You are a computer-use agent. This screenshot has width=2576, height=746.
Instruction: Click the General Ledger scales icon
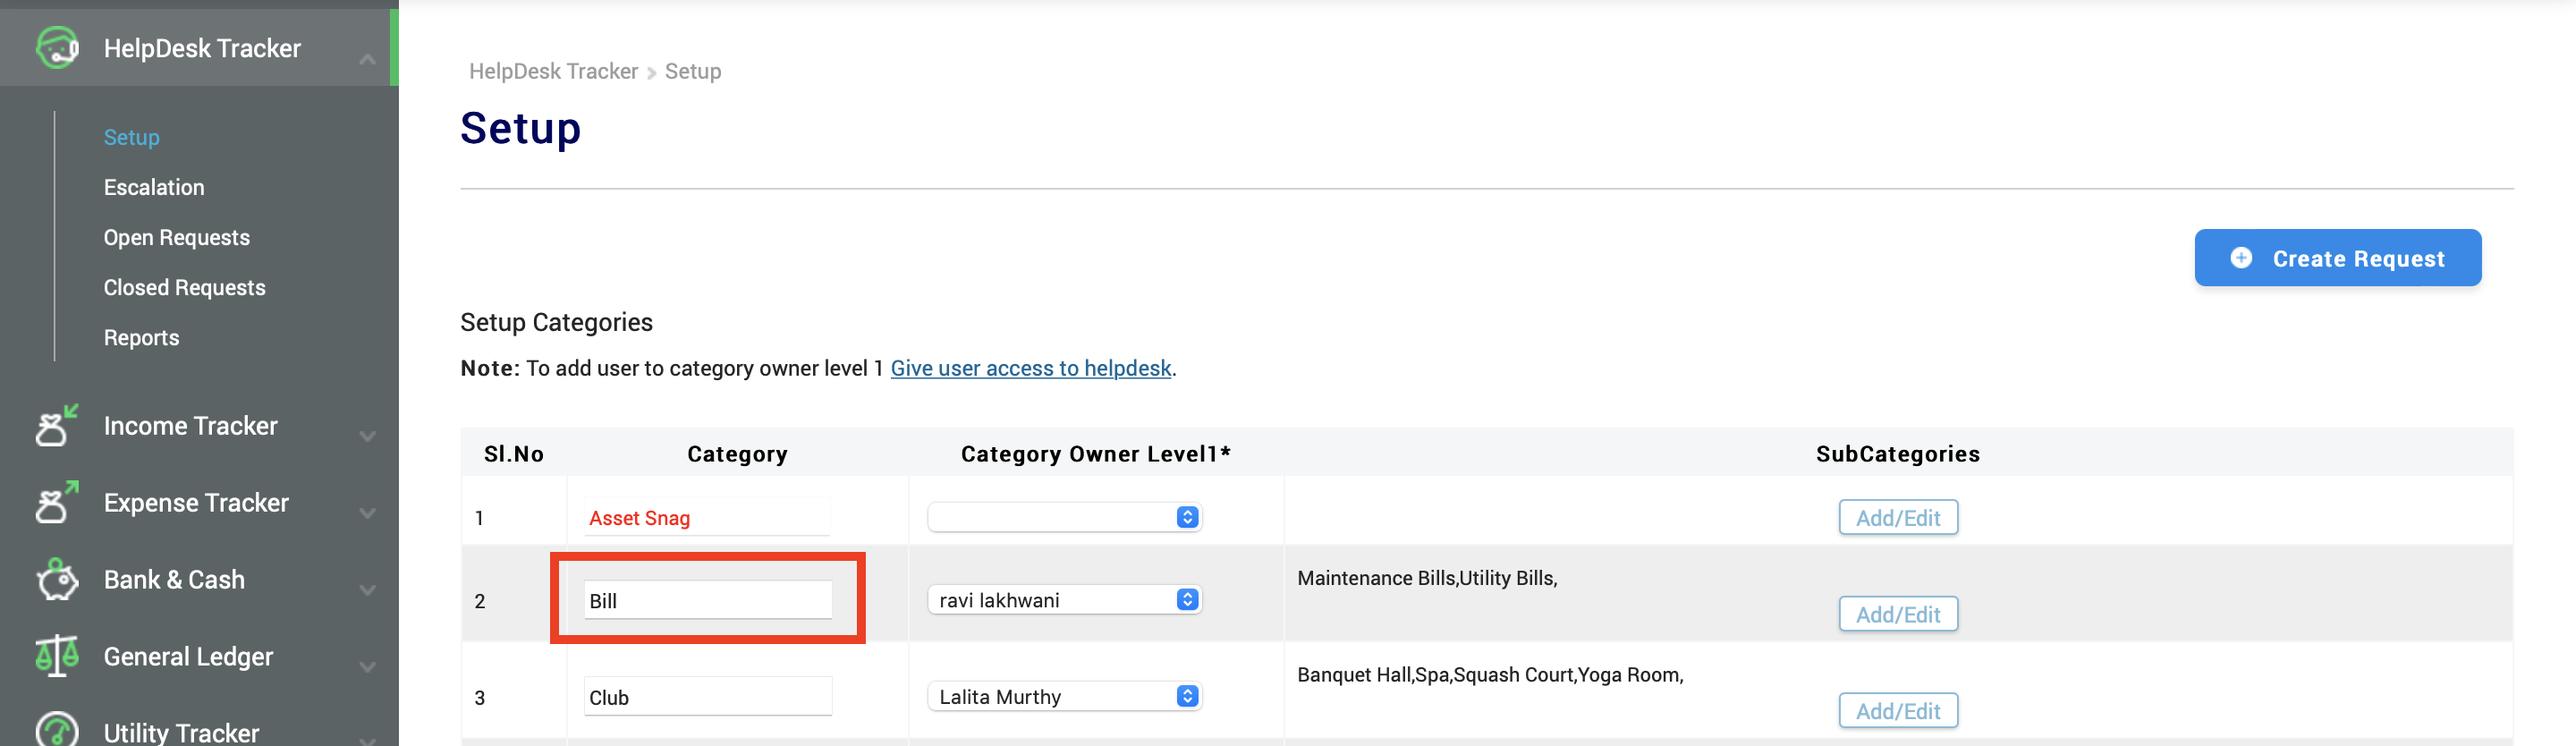pos(56,656)
